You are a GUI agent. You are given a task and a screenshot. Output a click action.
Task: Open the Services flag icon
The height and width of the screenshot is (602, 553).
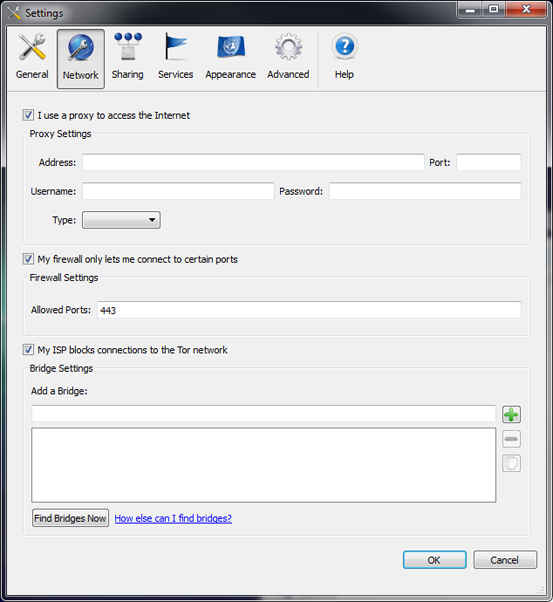click(x=176, y=46)
